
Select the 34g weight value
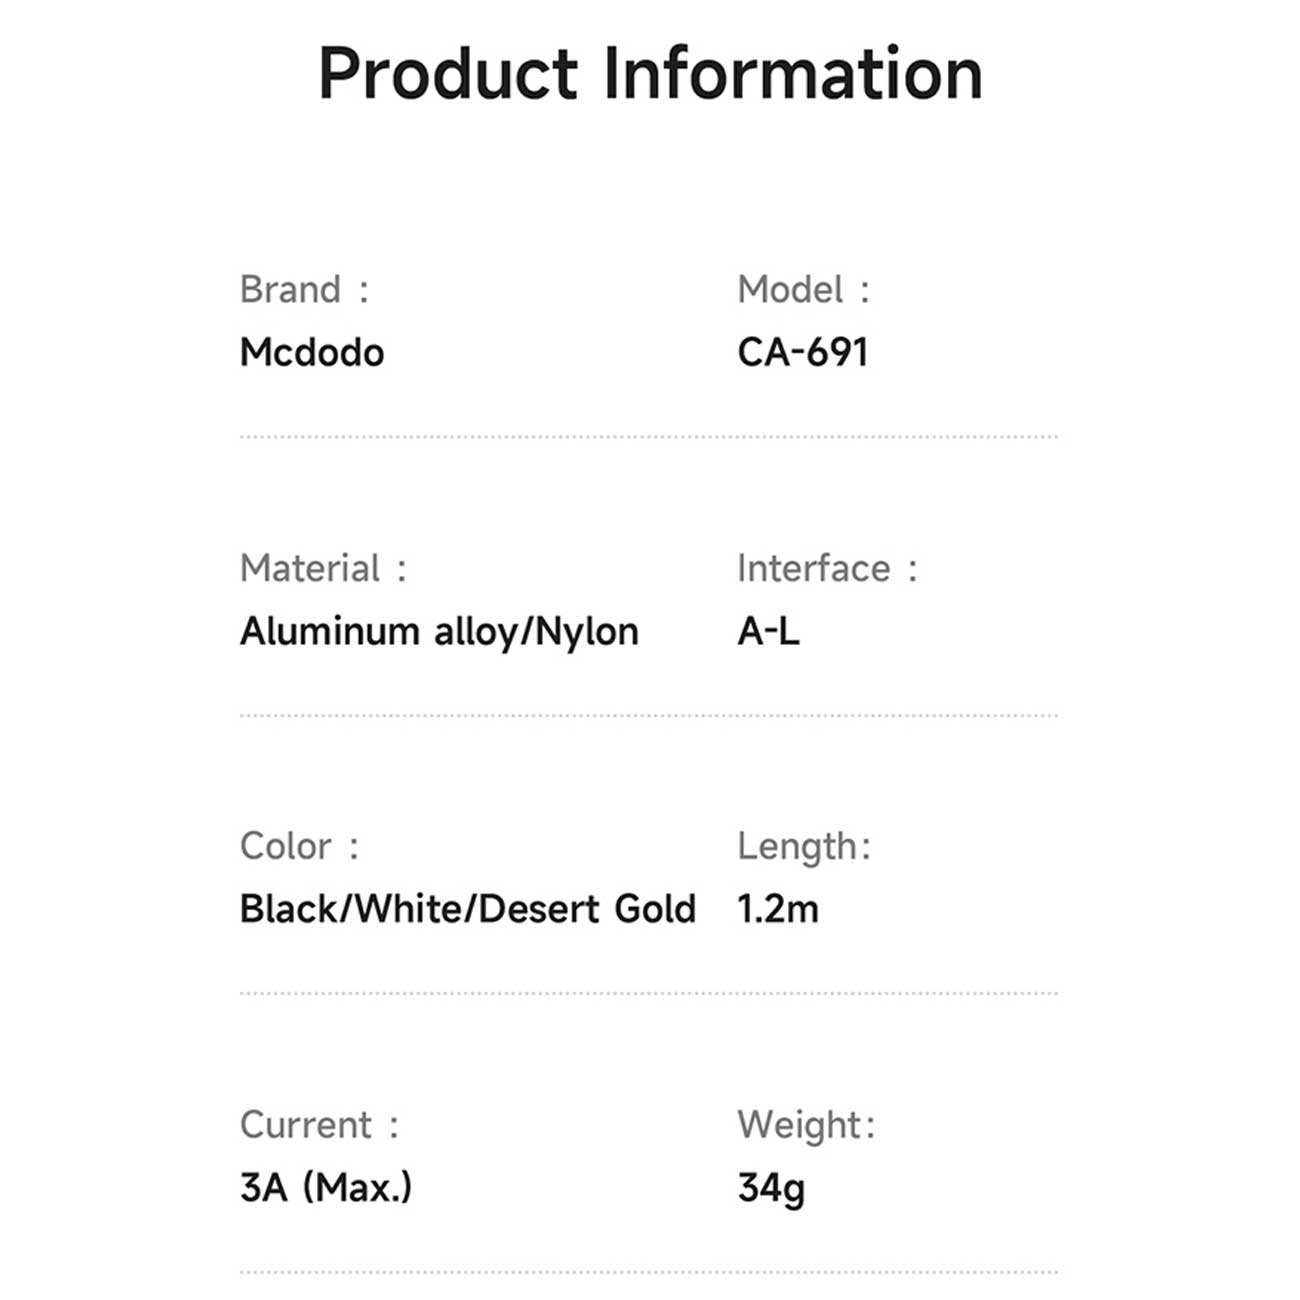(771, 1188)
